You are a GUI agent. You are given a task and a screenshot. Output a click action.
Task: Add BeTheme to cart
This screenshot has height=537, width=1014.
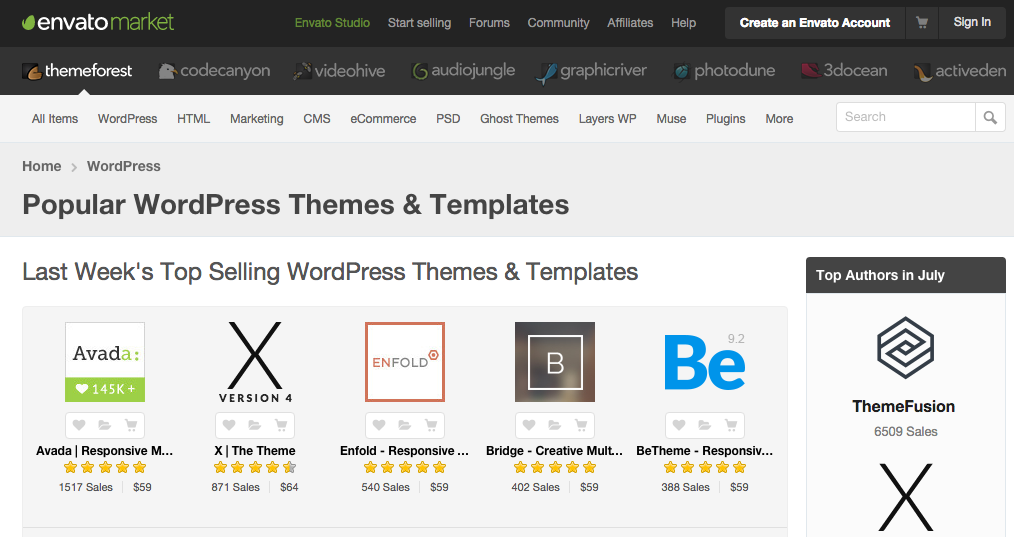(731, 425)
